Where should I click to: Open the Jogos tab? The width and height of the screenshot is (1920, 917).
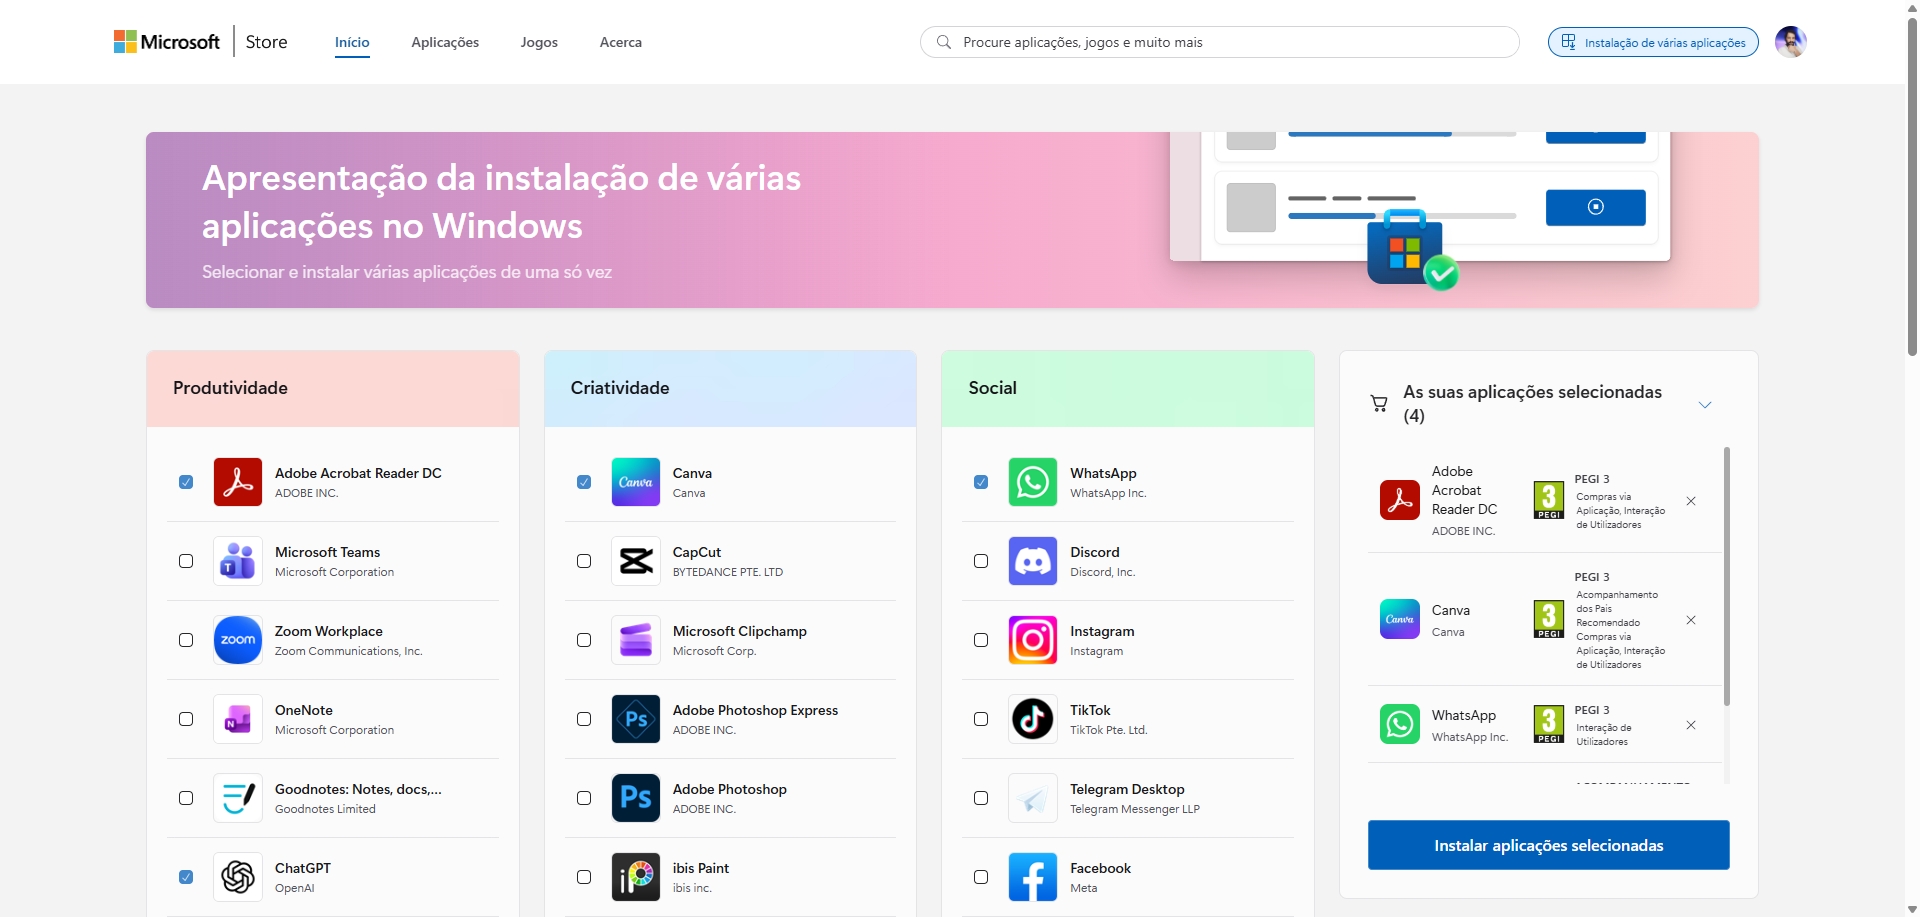[x=538, y=42]
